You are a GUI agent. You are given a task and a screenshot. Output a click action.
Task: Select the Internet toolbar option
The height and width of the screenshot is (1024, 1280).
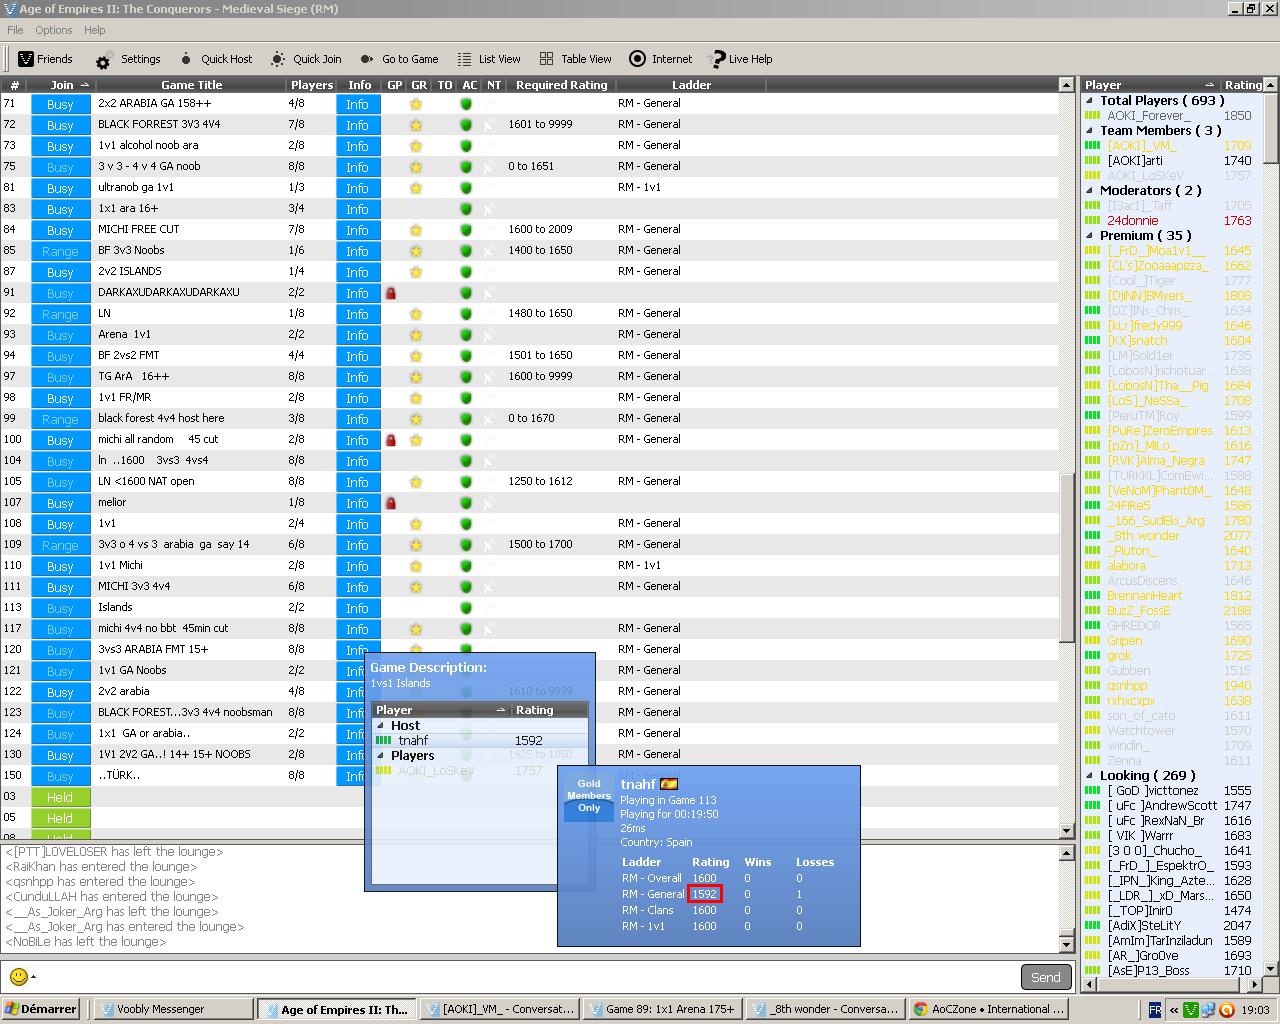coord(660,59)
